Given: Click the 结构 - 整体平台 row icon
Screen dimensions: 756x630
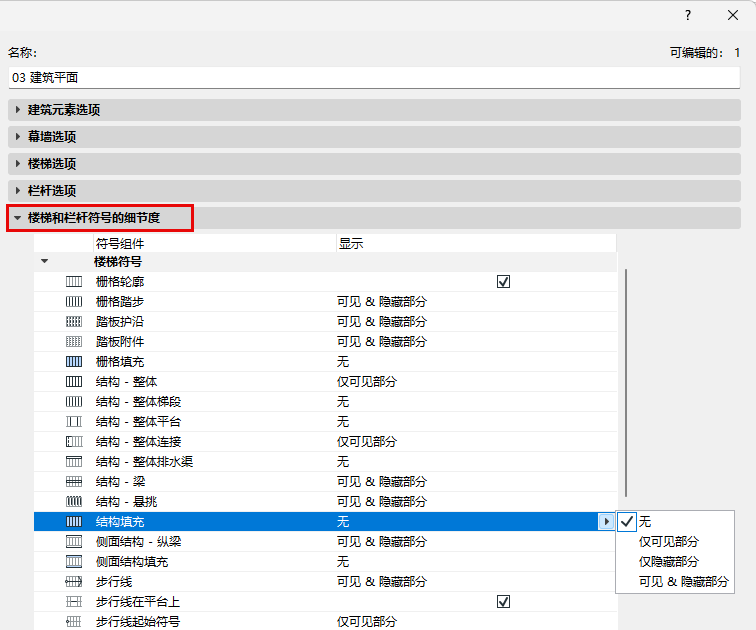Looking at the screenshot, I should [x=74, y=422].
